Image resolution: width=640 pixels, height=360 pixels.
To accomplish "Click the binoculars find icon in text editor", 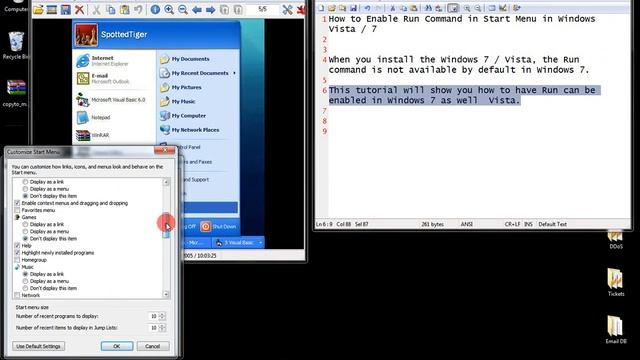I will (428, 8).
